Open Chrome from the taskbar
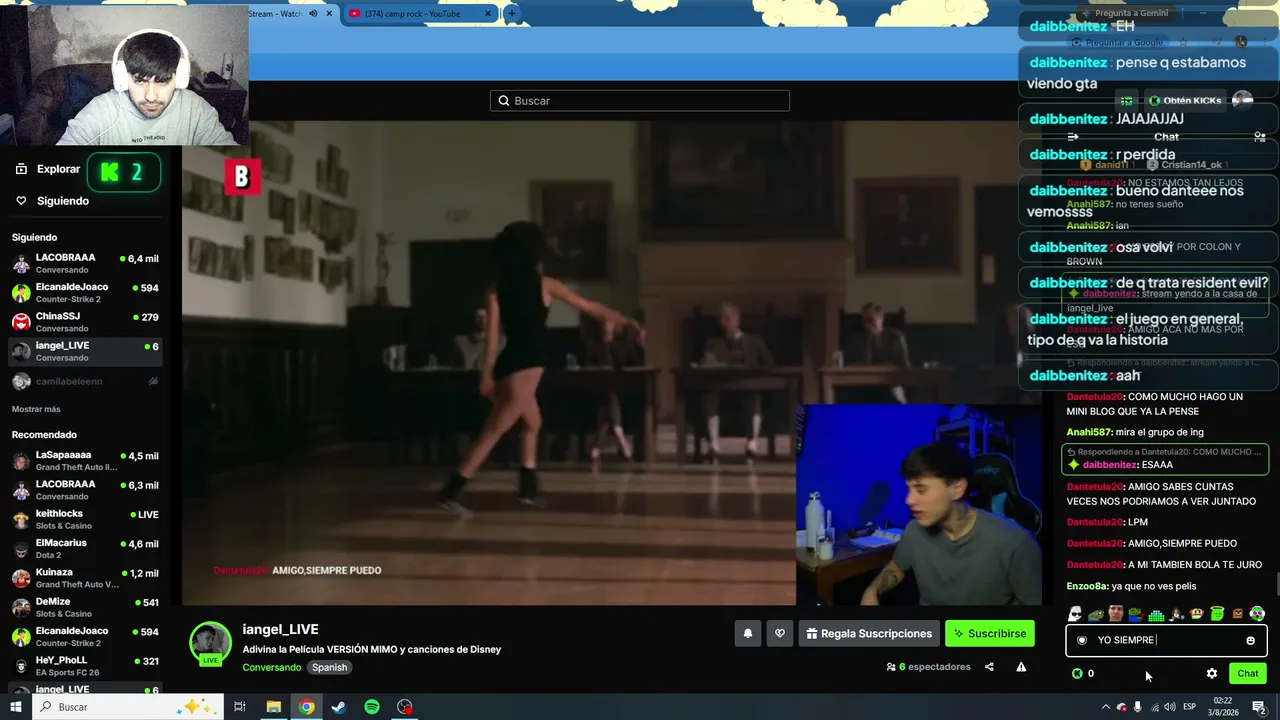 306,707
